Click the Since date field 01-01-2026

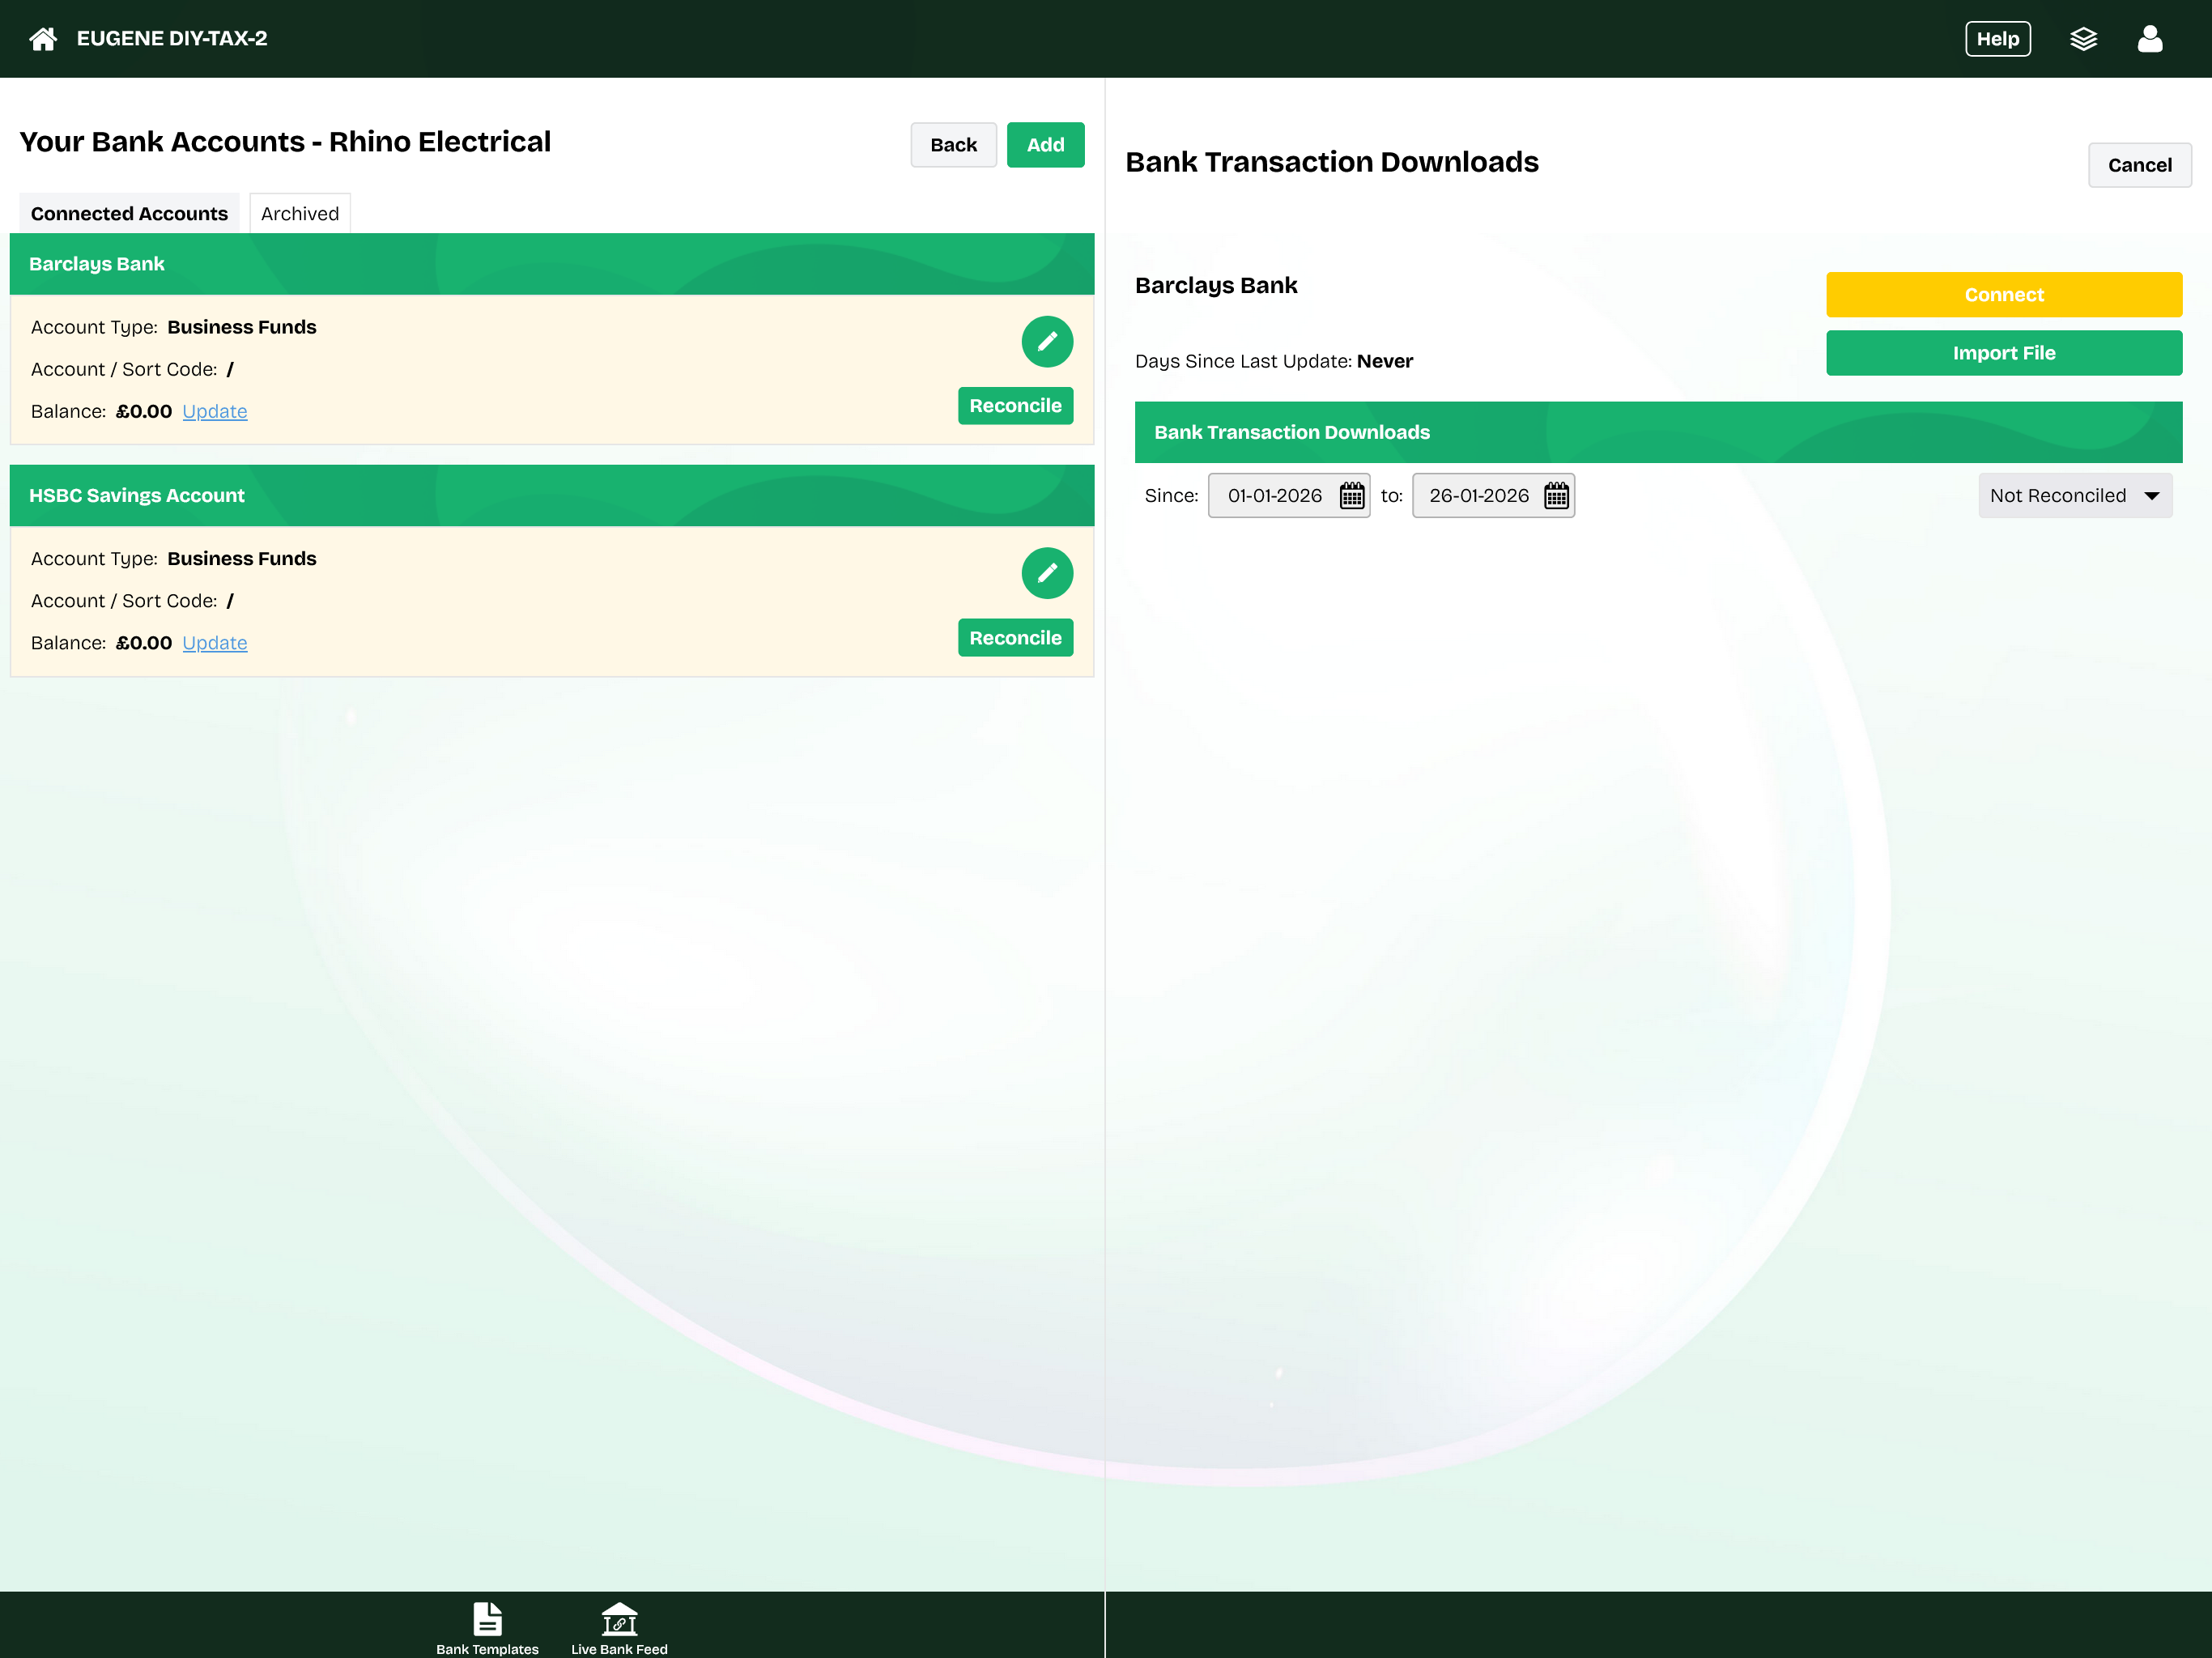point(1289,496)
